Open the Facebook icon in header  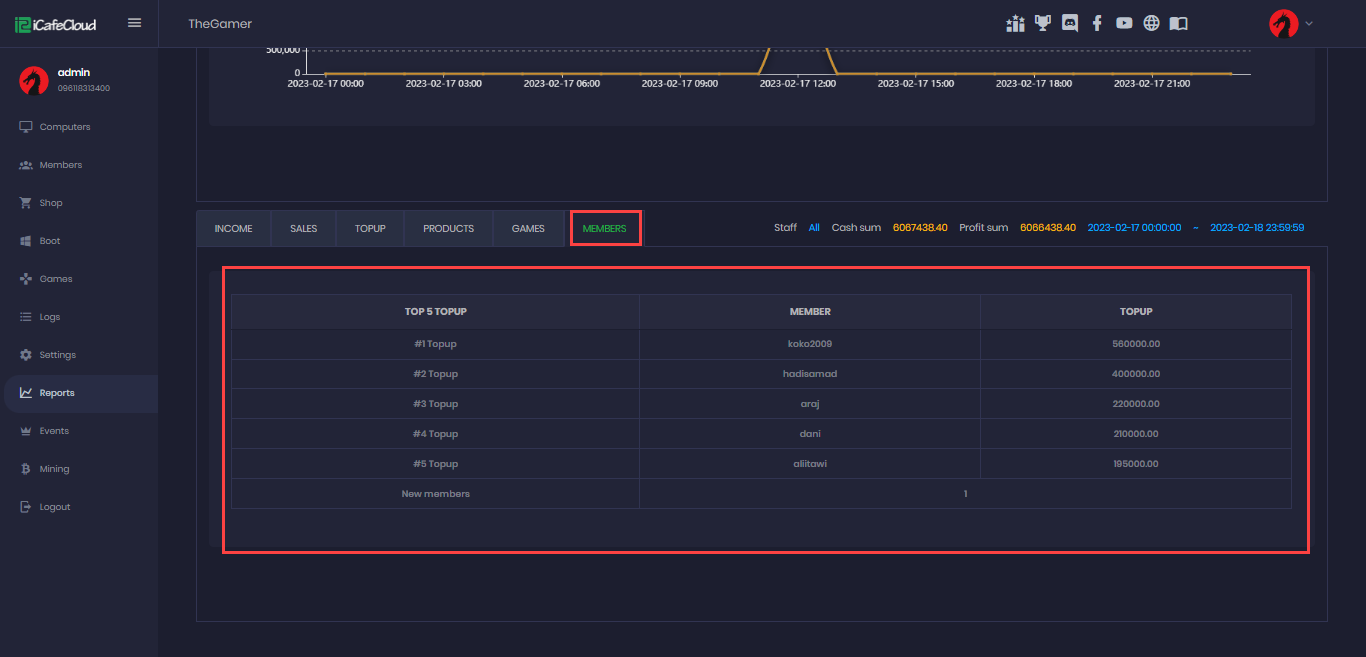point(1097,23)
